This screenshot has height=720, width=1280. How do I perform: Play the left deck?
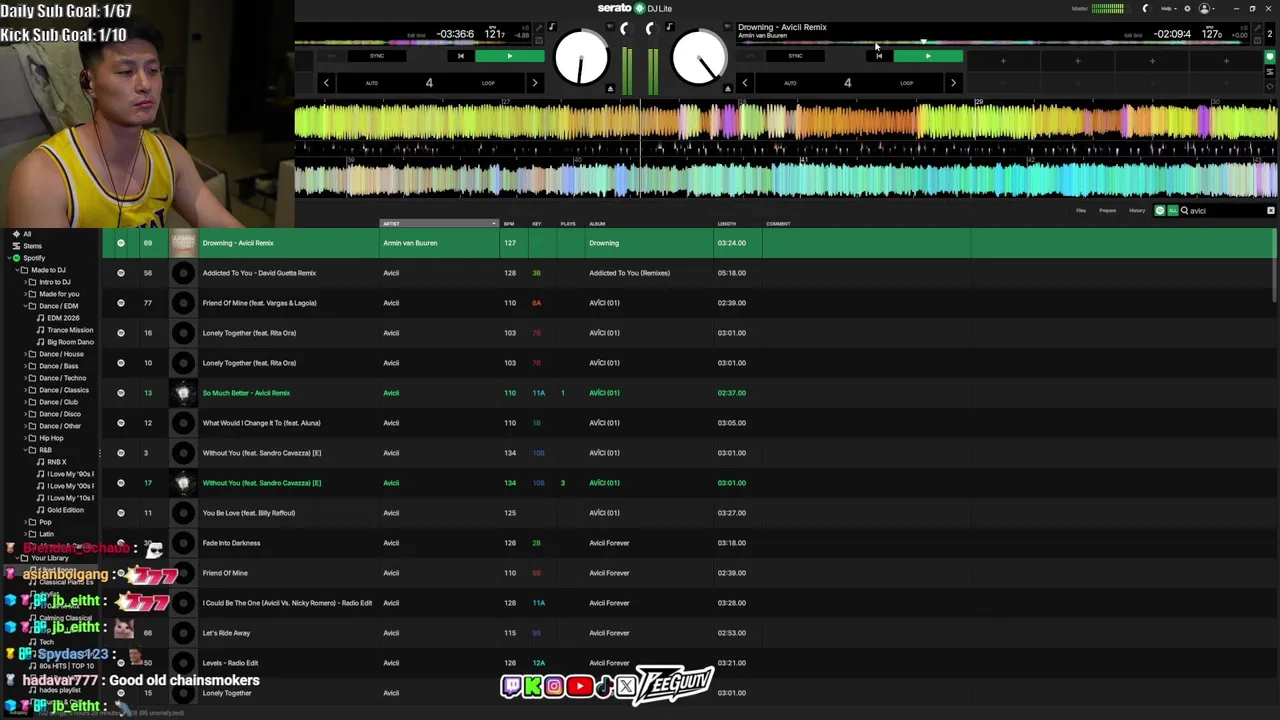pos(509,56)
